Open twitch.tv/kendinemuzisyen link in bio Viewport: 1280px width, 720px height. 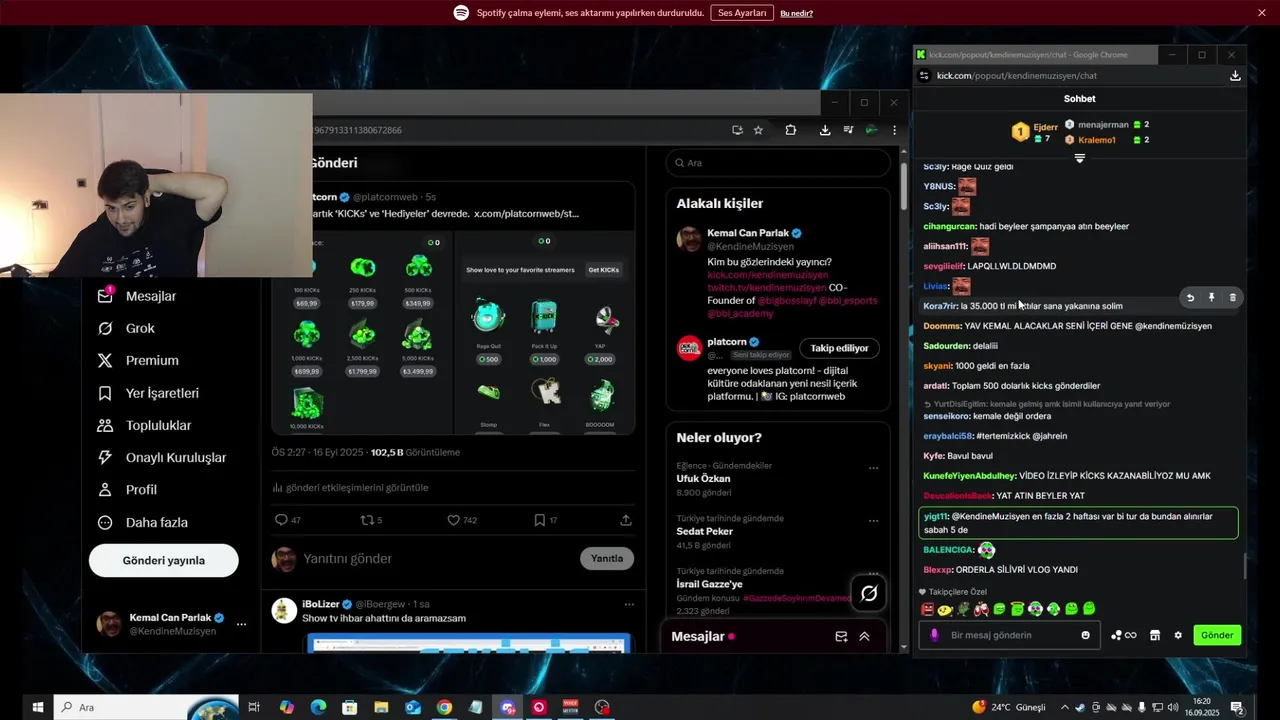(767, 288)
